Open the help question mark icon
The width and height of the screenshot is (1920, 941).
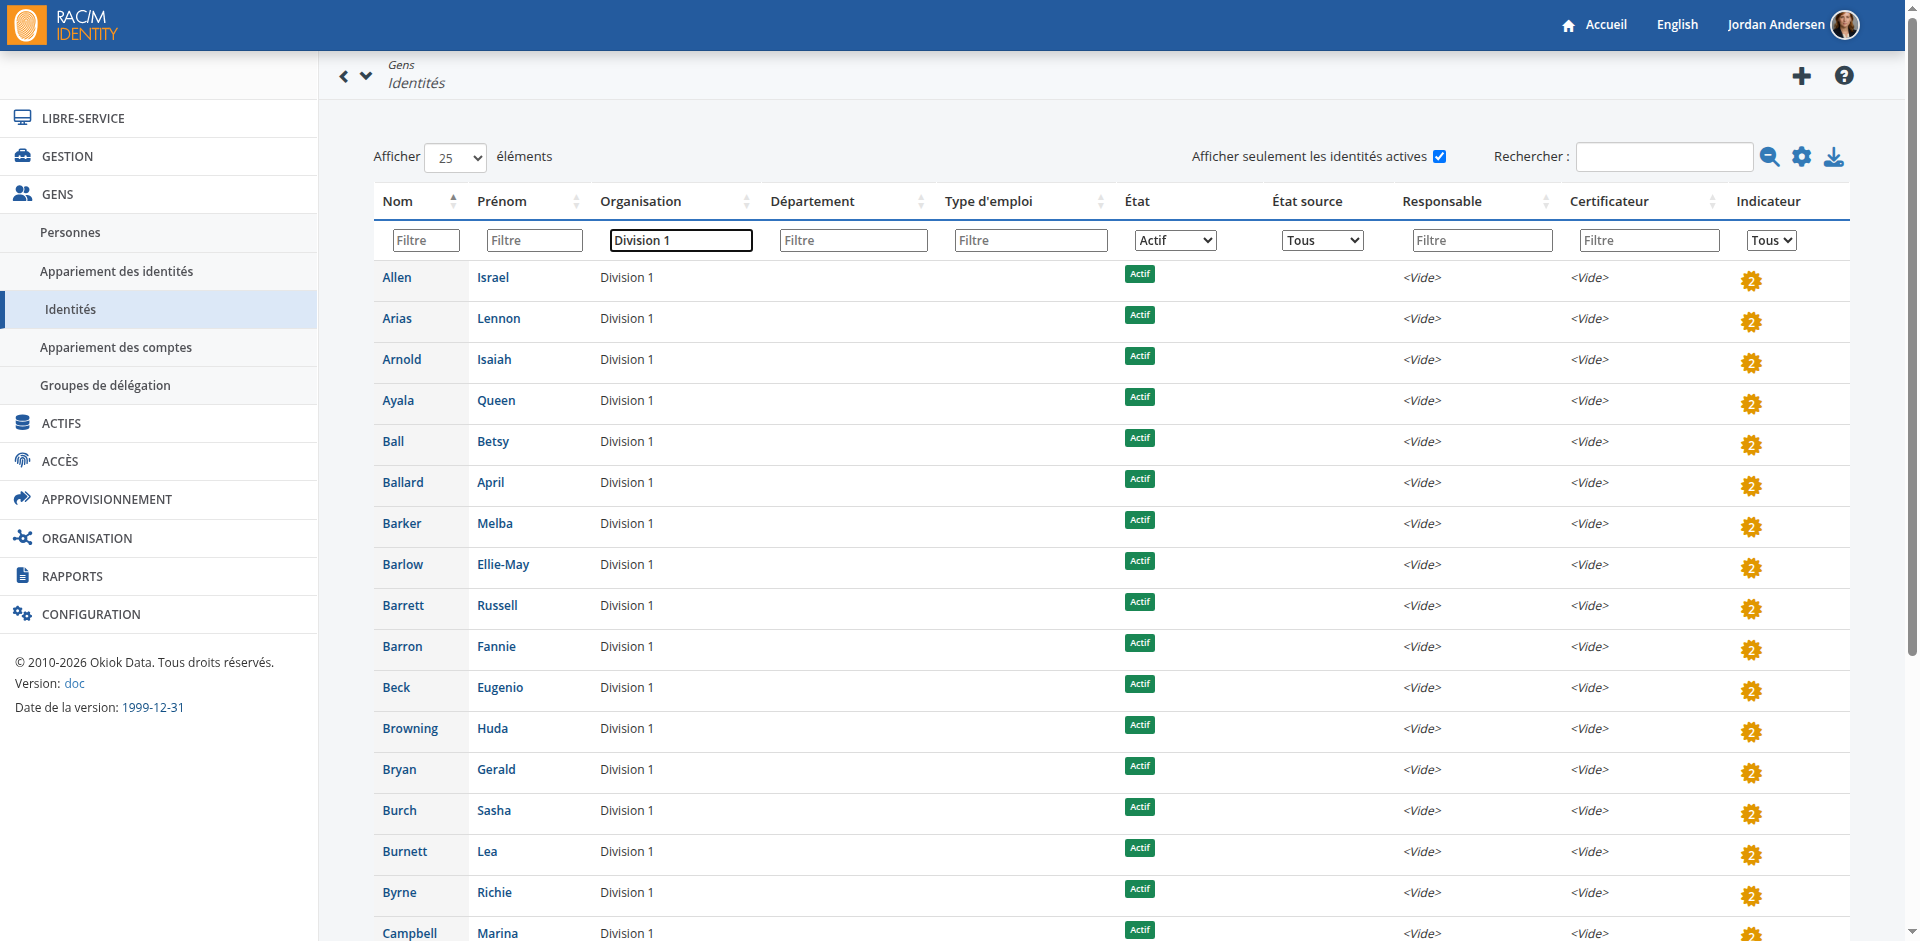tap(1844, 76)
